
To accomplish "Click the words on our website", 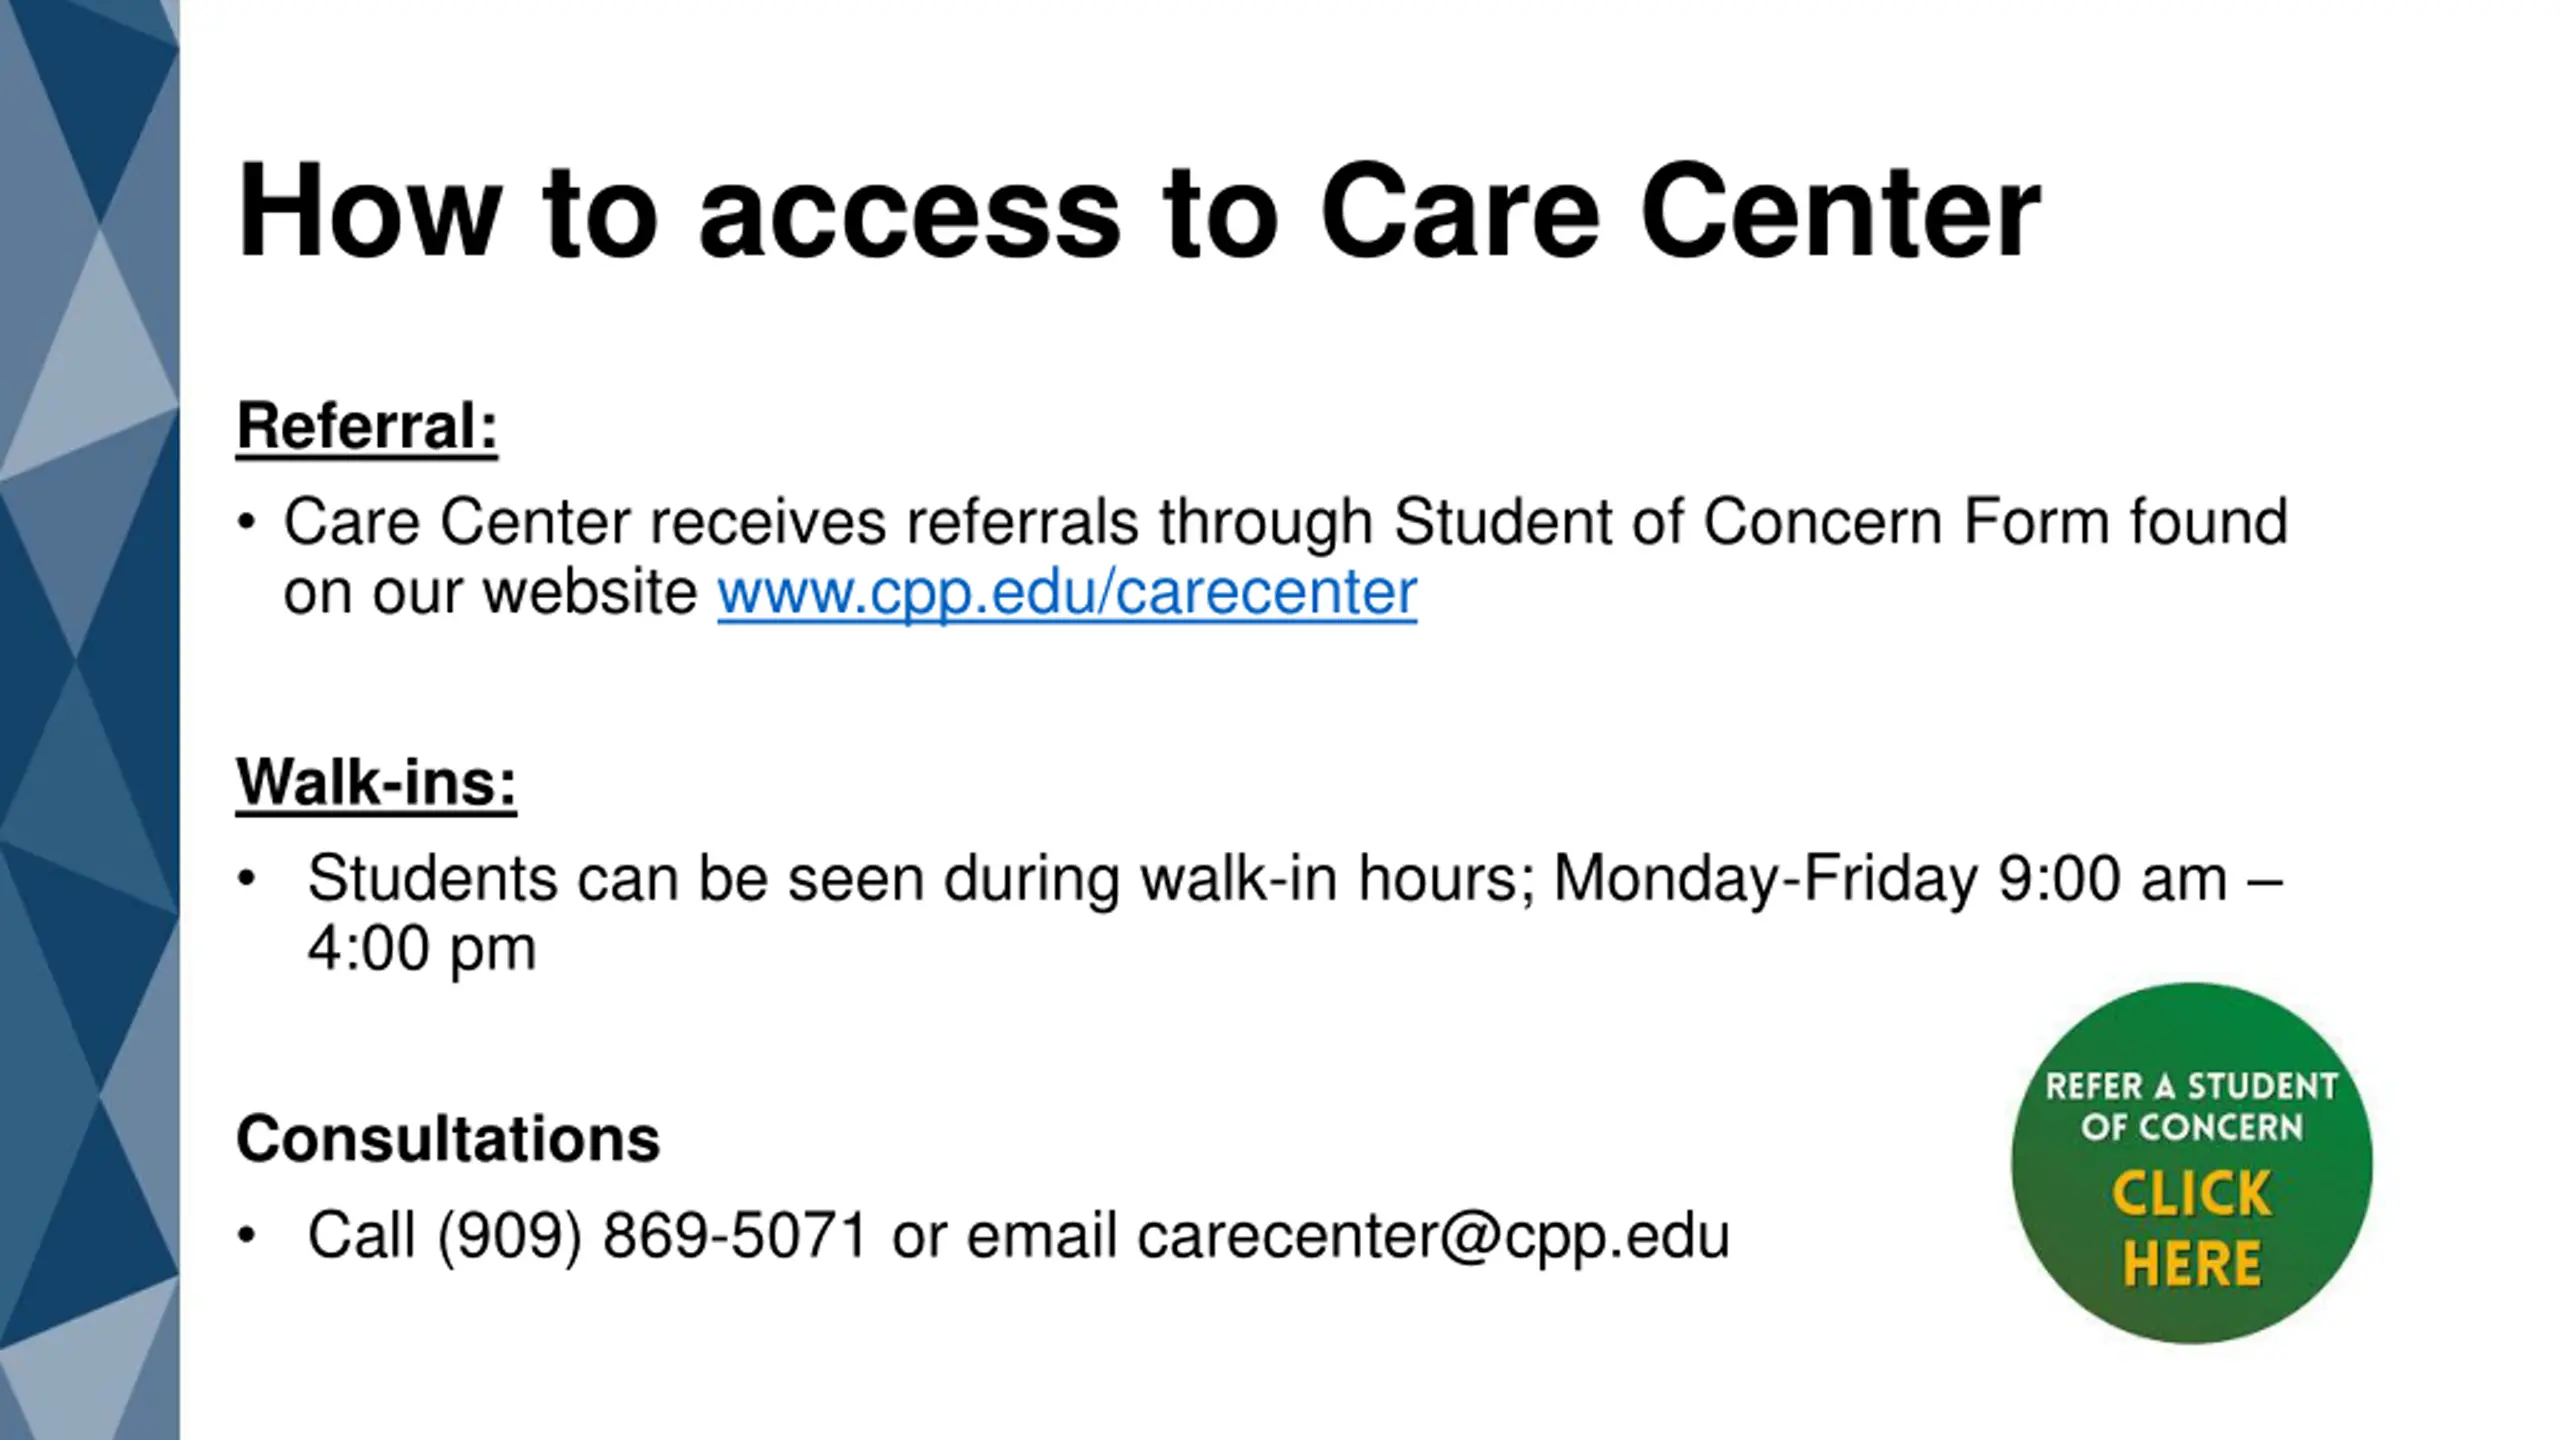I will coord(489,592).
